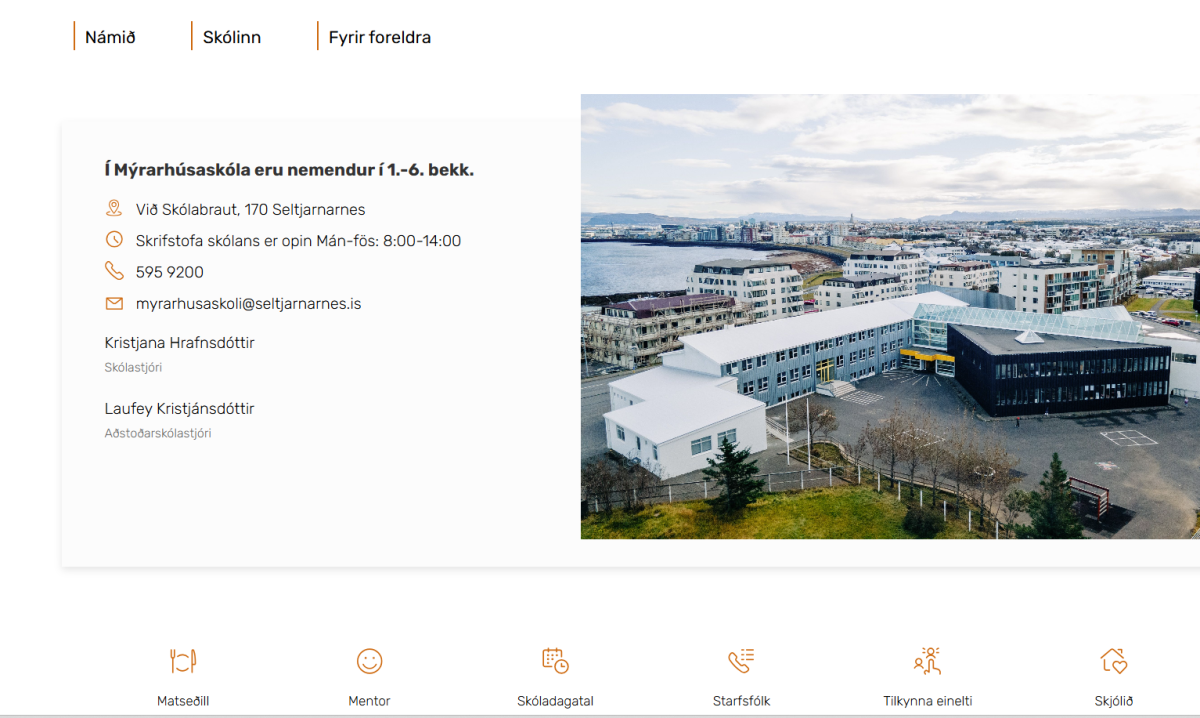Viewport: 1200px width, 718px height.
Task: Click the Starfsfólk phone list icon
Action: tap(741, 661)
